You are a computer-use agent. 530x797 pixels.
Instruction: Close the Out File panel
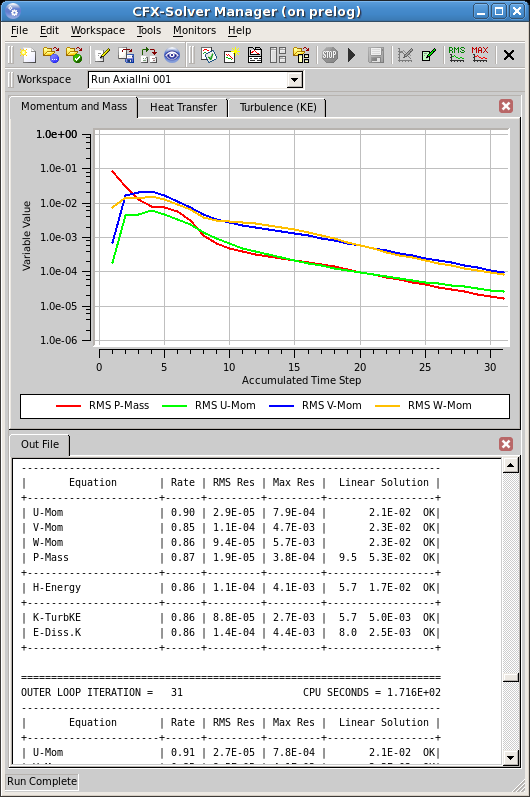tap(506, 444)
